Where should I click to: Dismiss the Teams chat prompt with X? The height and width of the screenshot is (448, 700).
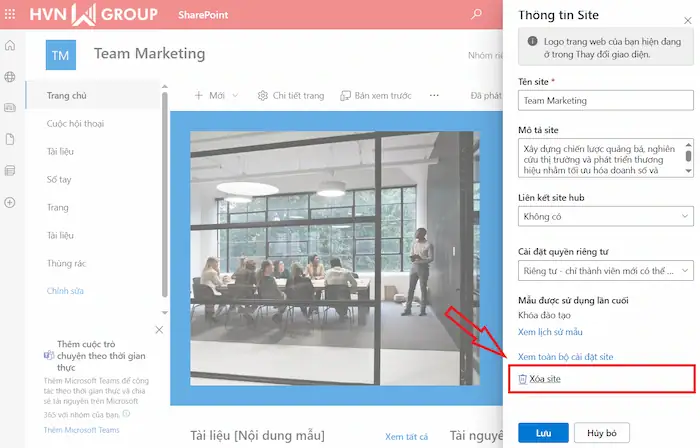click(x=158, y=330)
